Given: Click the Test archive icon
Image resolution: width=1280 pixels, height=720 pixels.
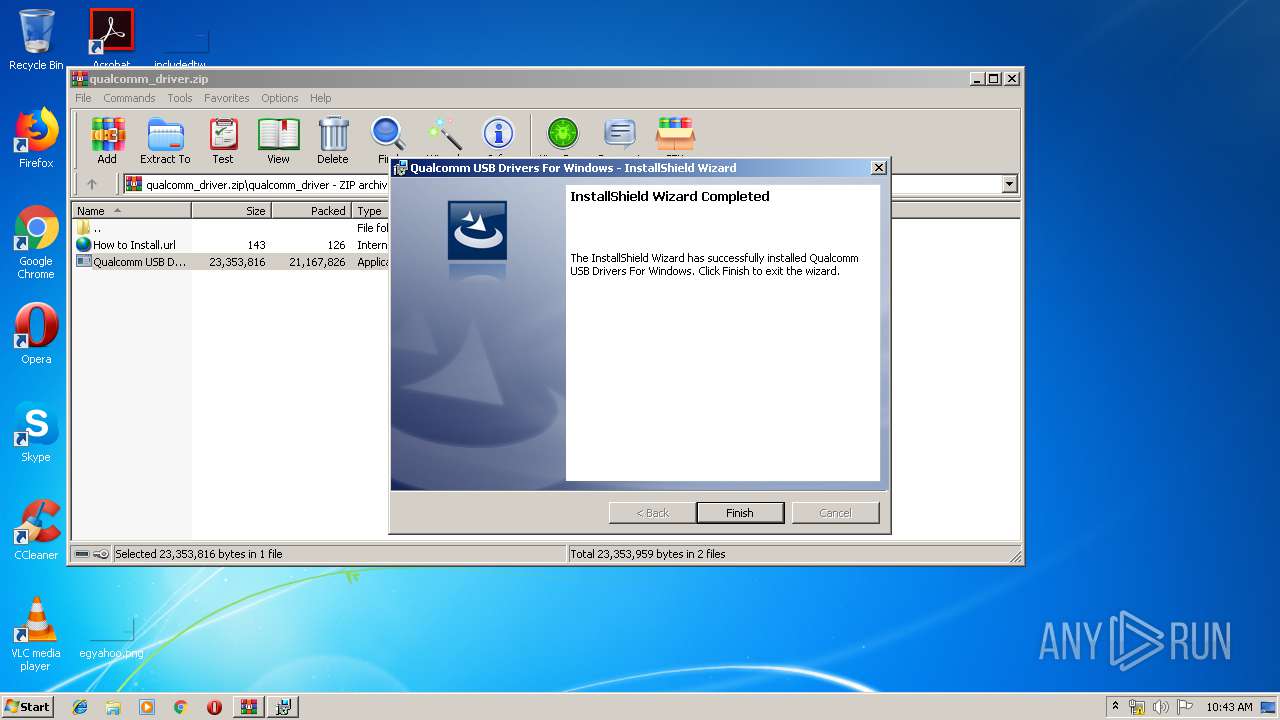Looking at the screenshot, I should tap(223, 140).
